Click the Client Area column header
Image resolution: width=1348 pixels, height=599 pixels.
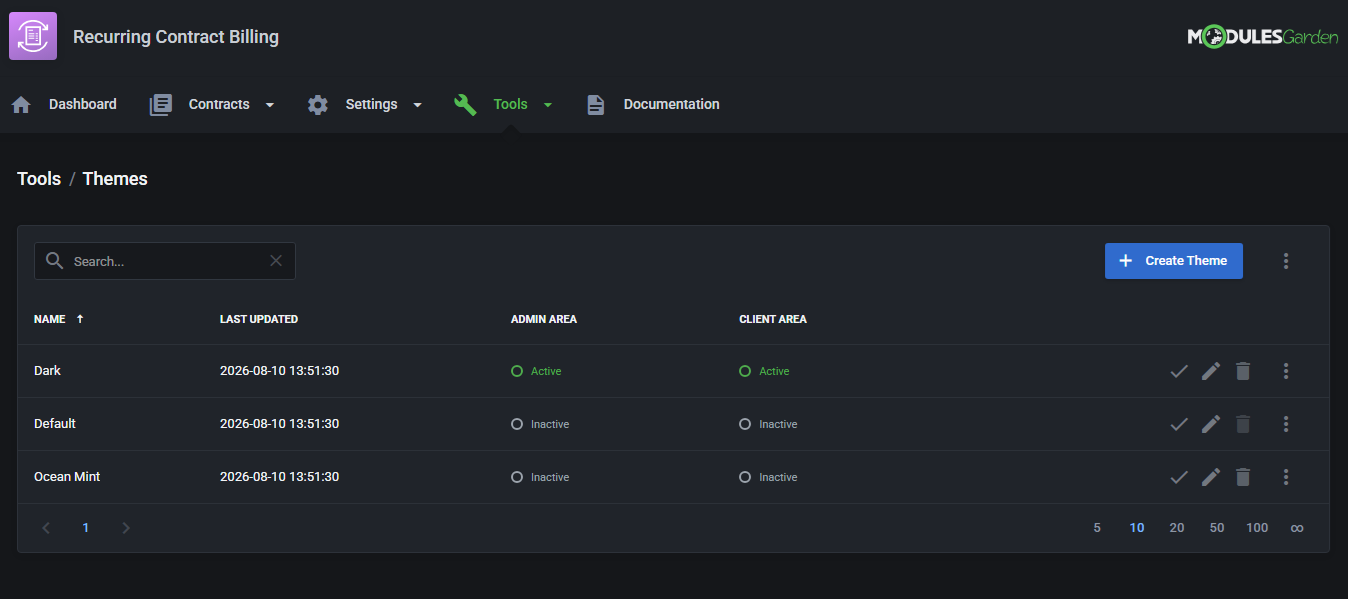point(773,319)
